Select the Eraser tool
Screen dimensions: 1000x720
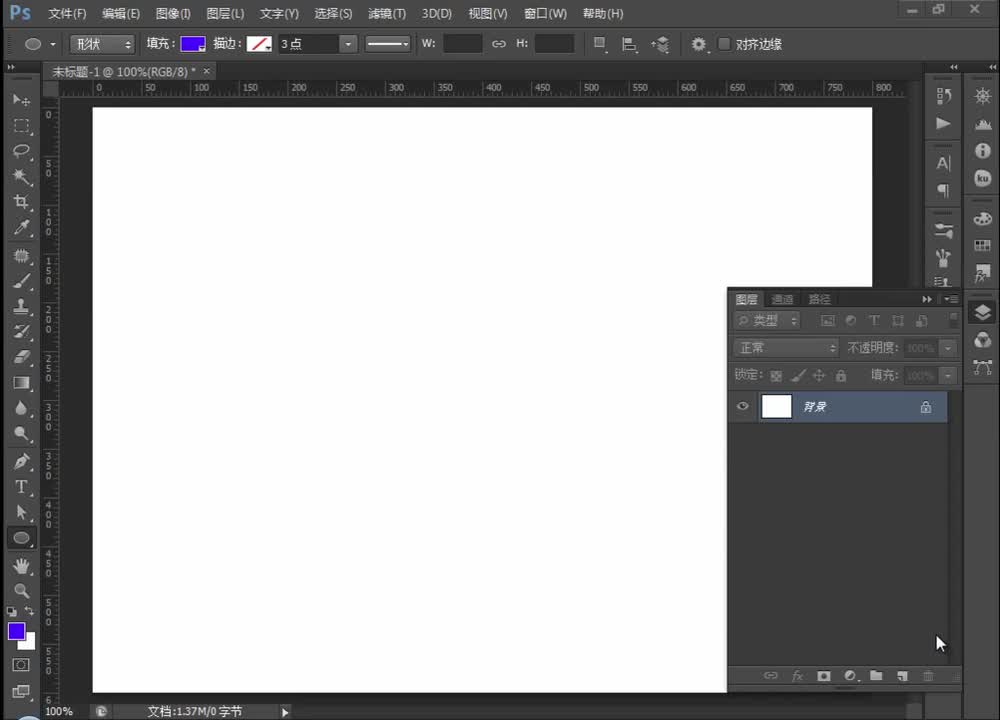[x=21, y=357]
